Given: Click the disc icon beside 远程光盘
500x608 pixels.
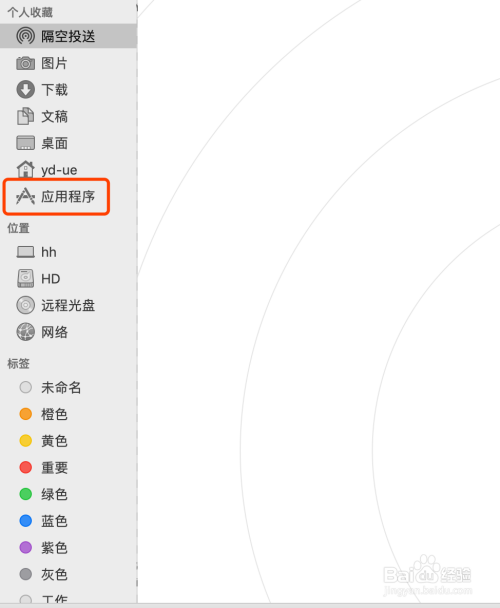Looking at the screenshot, I should (26, 305).
